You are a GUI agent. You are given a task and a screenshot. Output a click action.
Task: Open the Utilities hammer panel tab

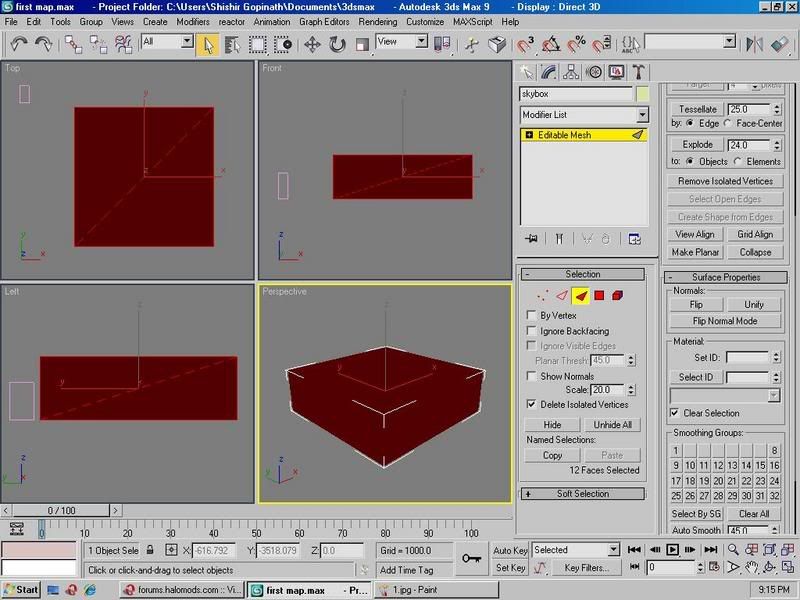coord(639,72)
